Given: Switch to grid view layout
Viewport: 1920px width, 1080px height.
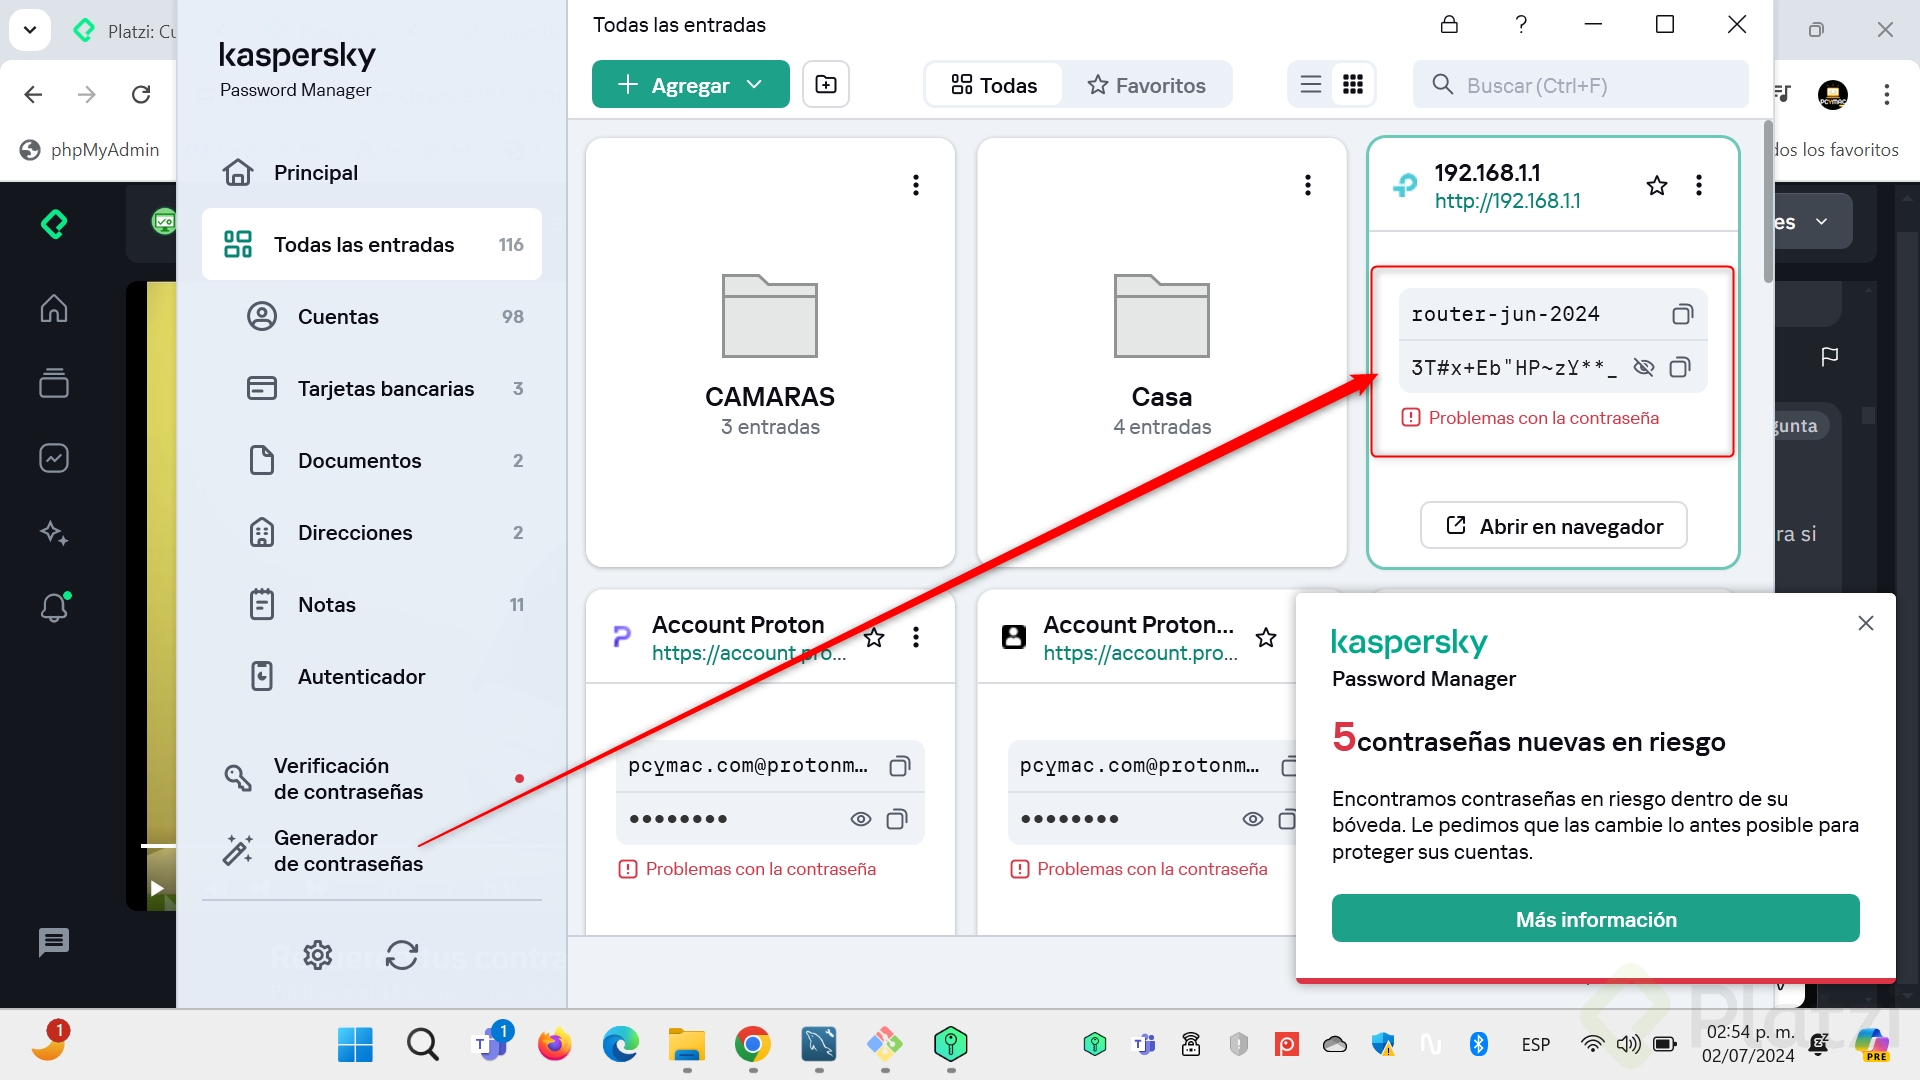Looking at the screenshot, I should tap(1353, 85).
